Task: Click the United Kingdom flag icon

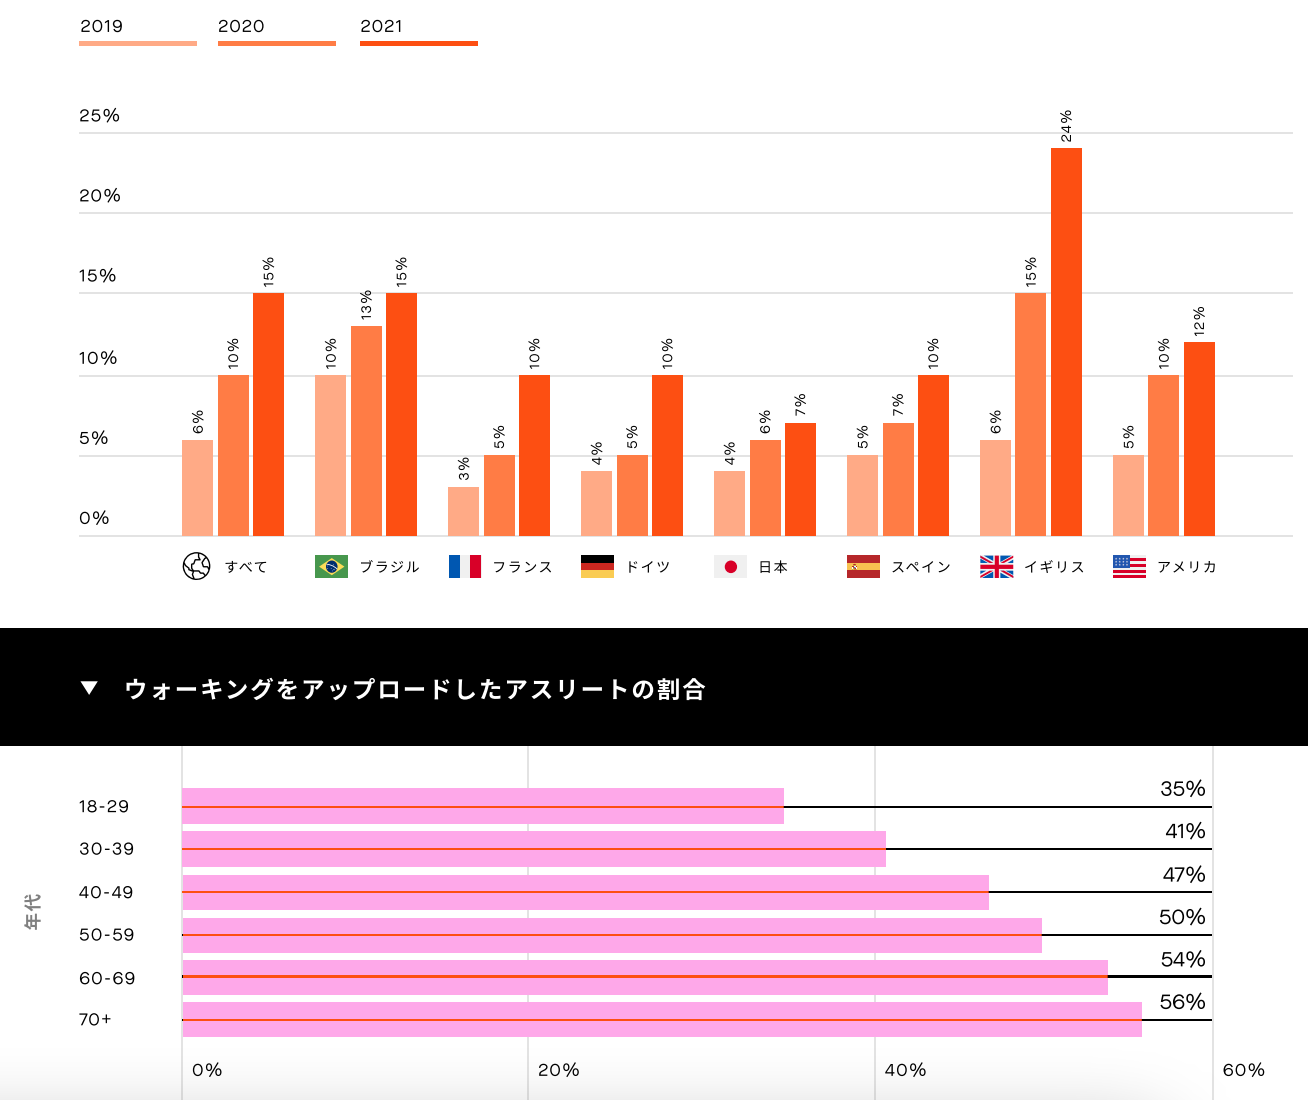Action: pyautogui.click(x=996, y=567)
